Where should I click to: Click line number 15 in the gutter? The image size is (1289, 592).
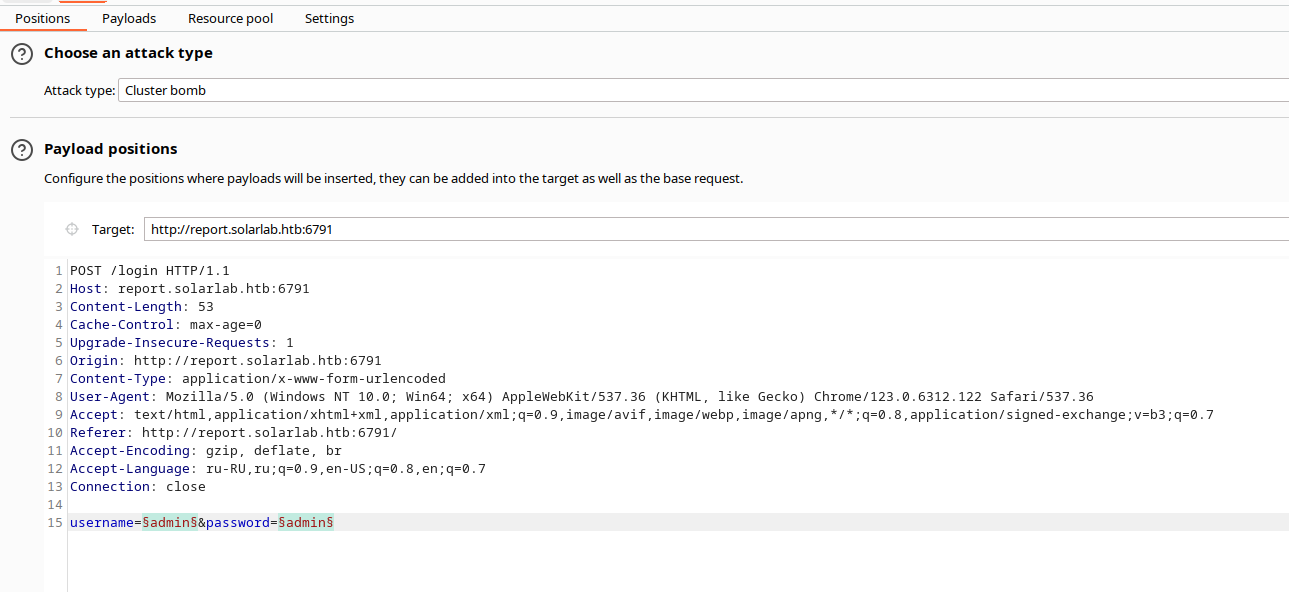(x=55, y=523)
